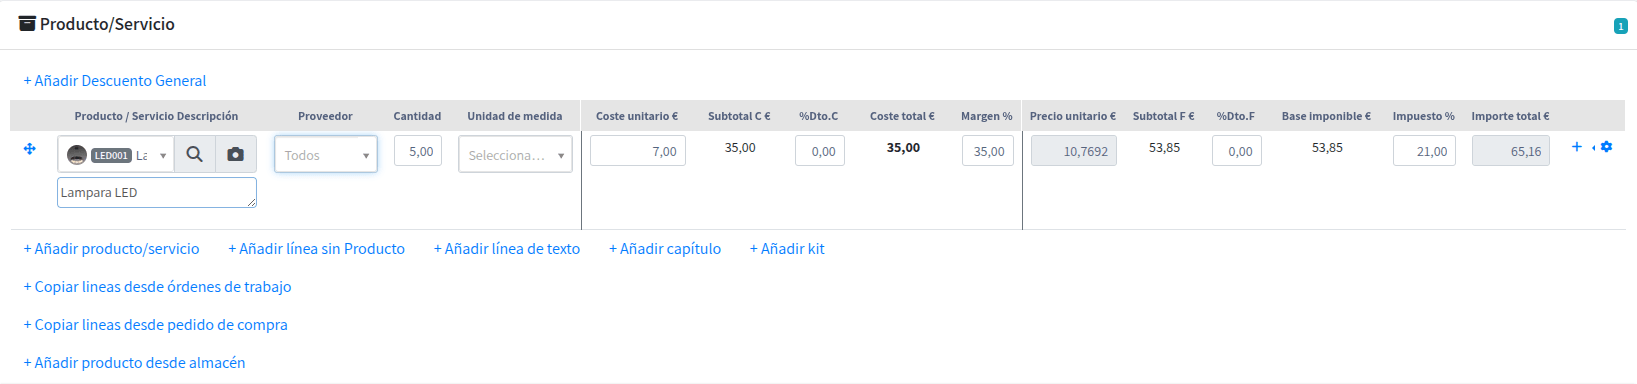Focus the Cantidad field showing 5,00

[x=418, y=151]
